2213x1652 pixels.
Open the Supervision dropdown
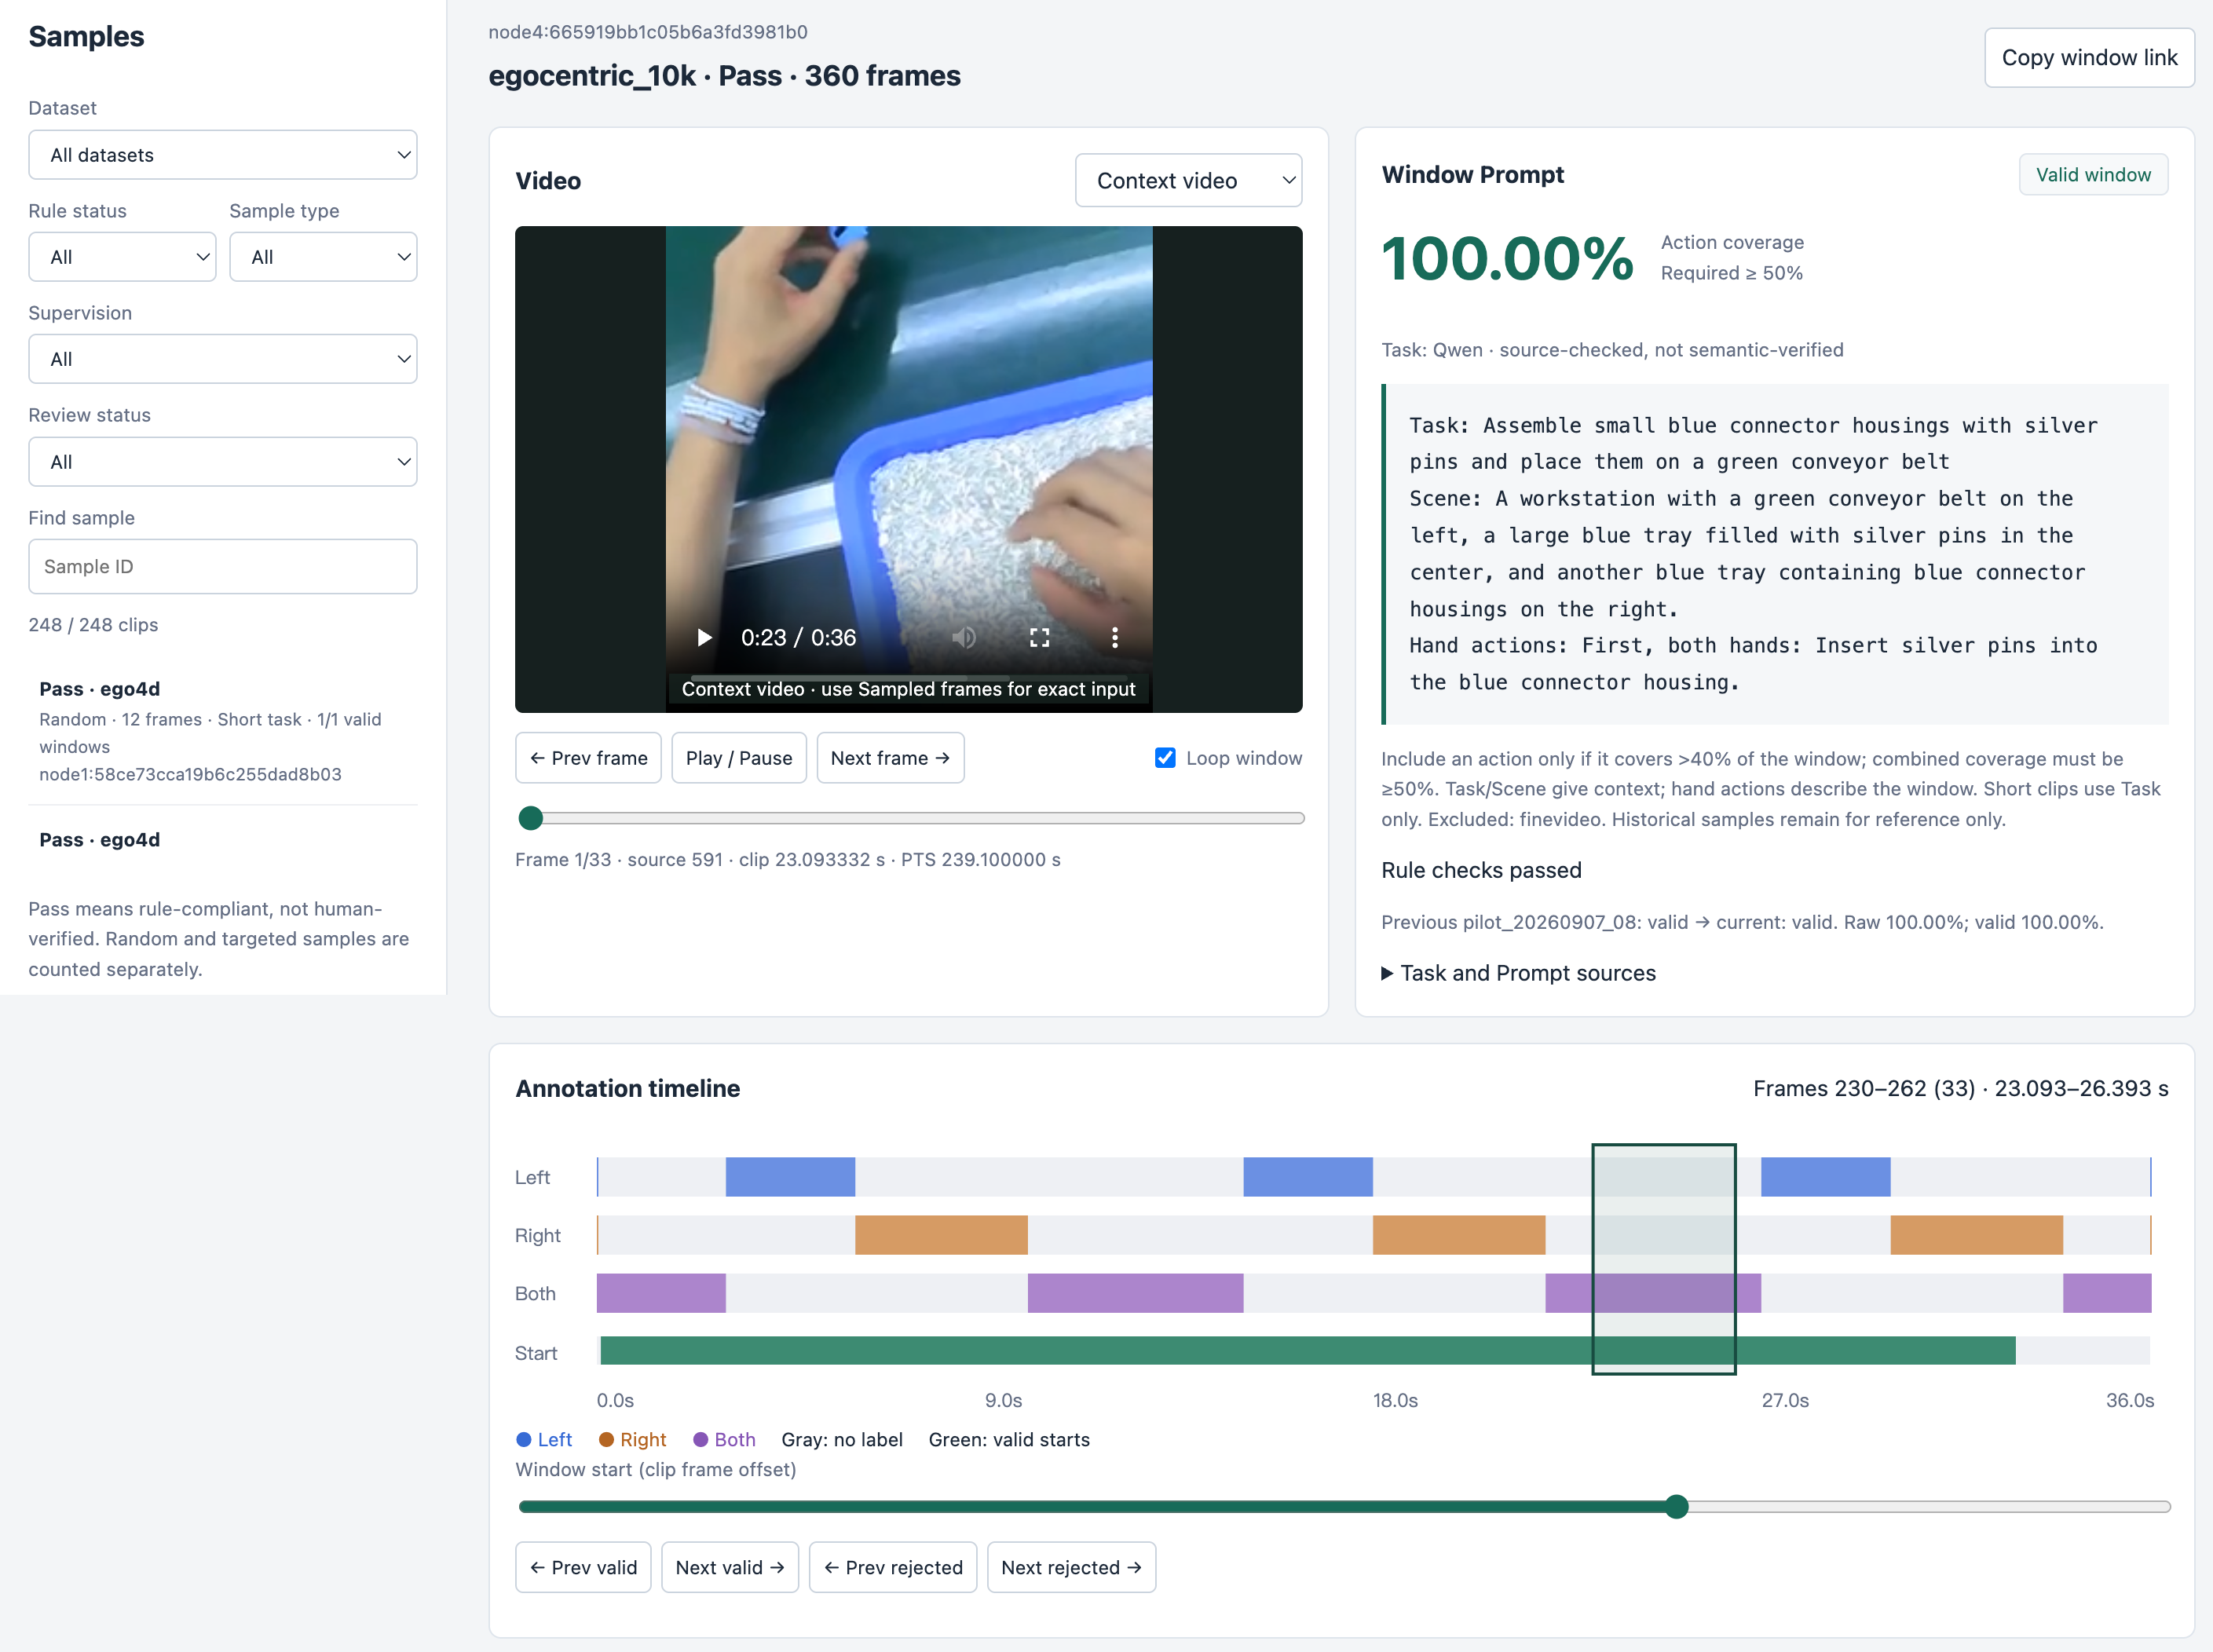tap(223, 359)
